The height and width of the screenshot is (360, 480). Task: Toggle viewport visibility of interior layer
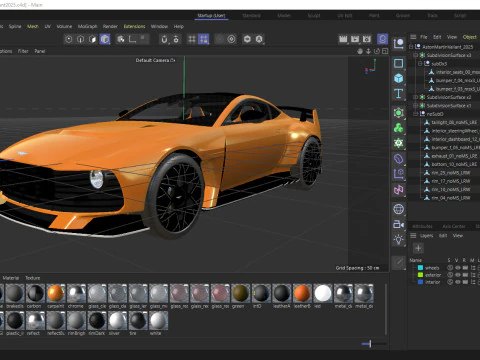point(458,282)
